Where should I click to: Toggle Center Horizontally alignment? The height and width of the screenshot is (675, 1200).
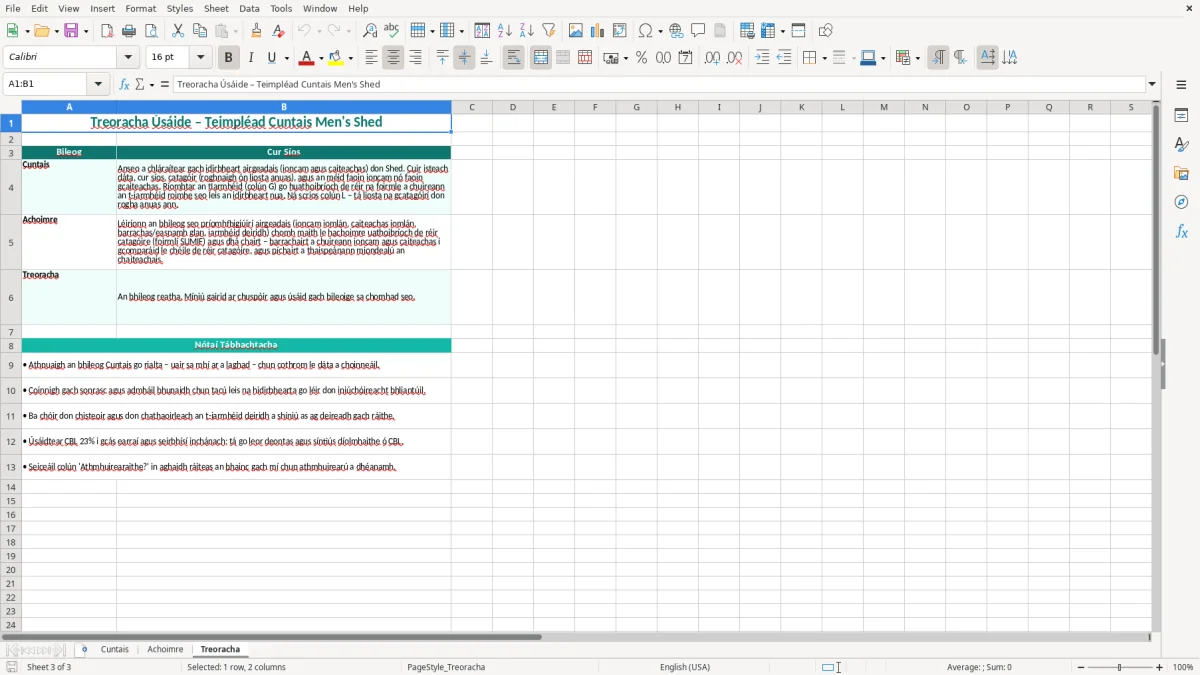tap(394, 58)
